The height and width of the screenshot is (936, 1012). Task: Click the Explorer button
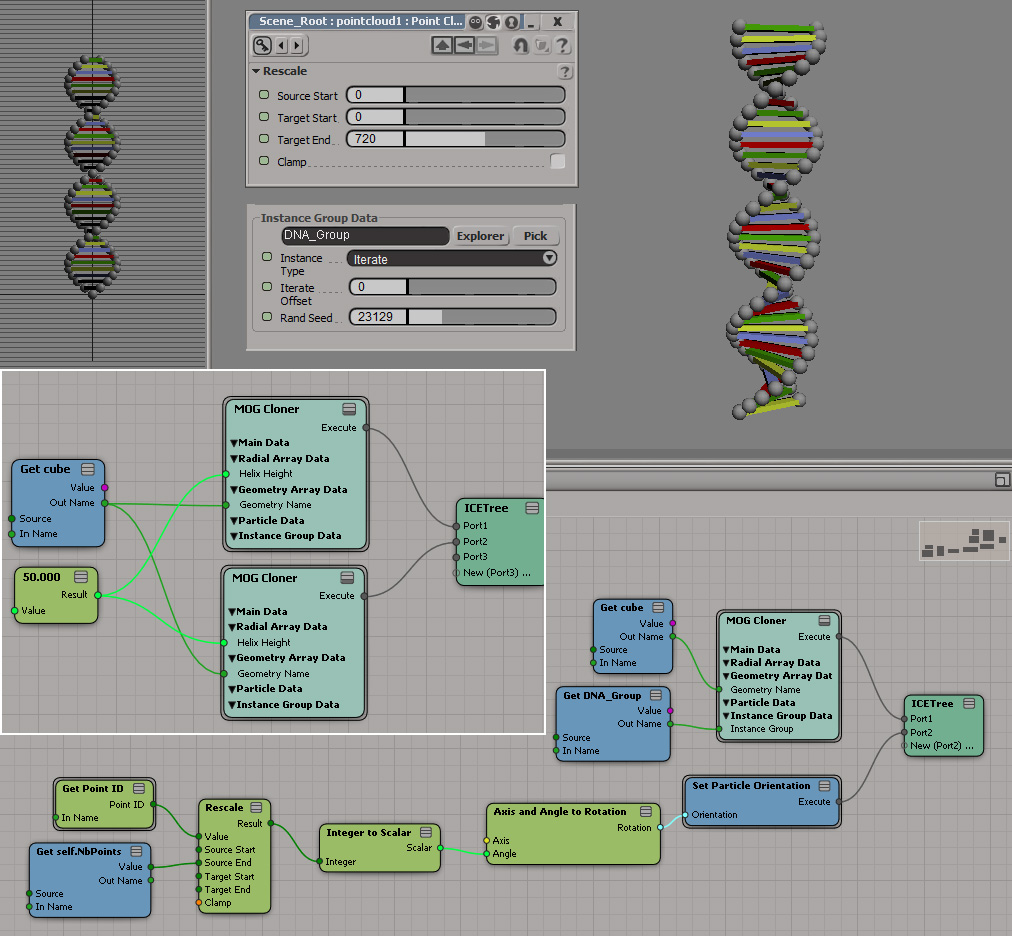[480, 236]
